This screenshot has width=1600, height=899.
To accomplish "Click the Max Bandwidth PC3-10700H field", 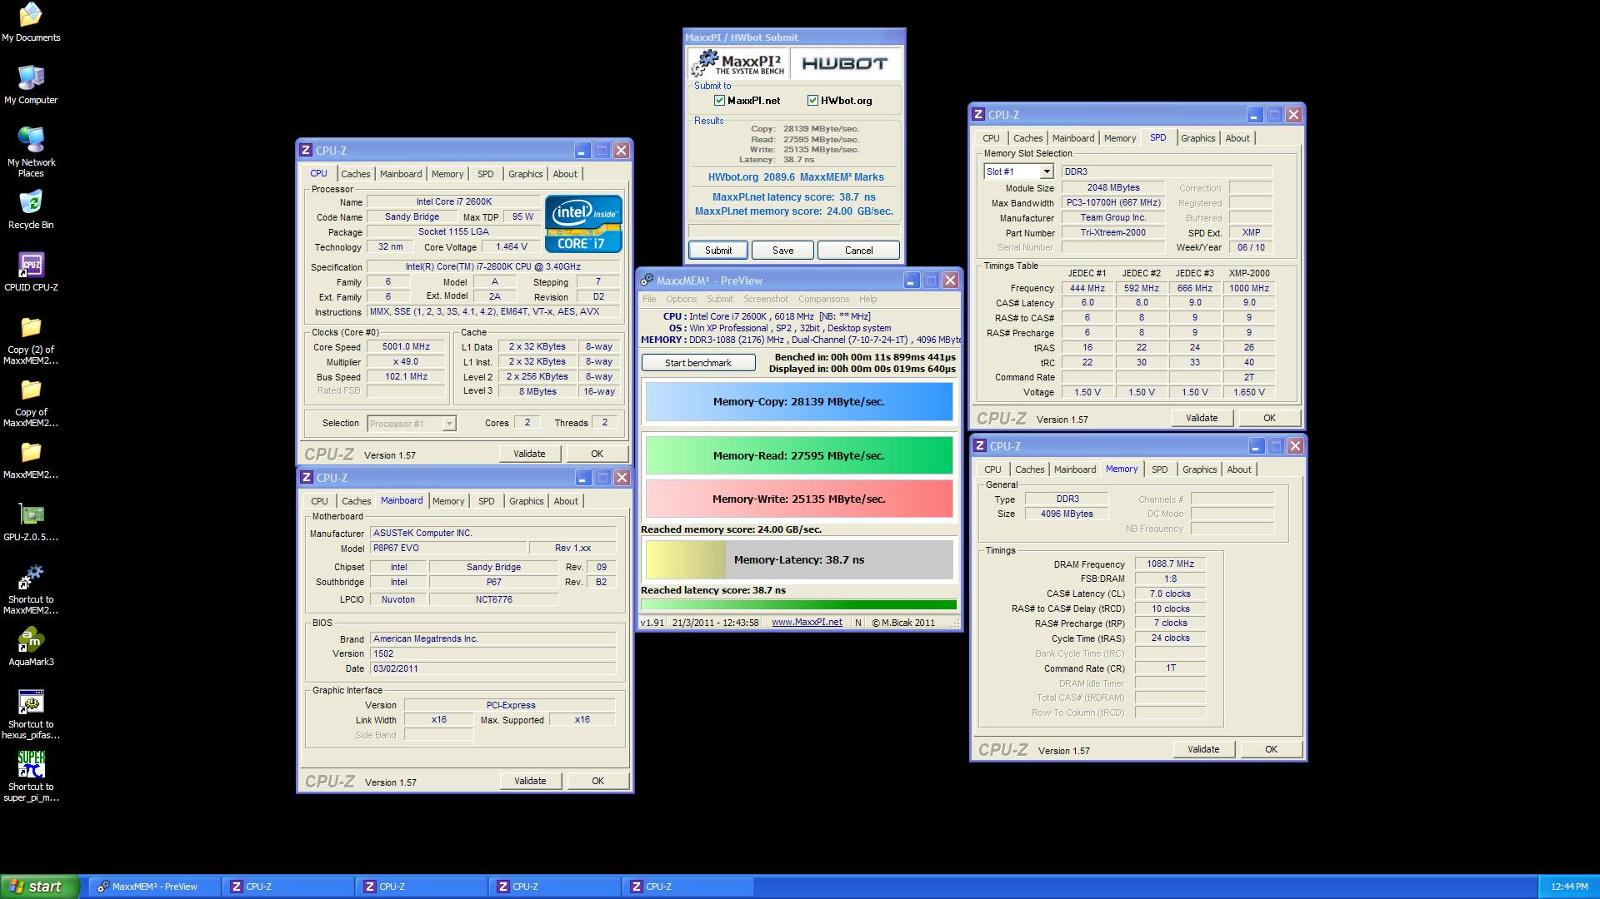I will pyautogui.click(x=1113, y=203).
